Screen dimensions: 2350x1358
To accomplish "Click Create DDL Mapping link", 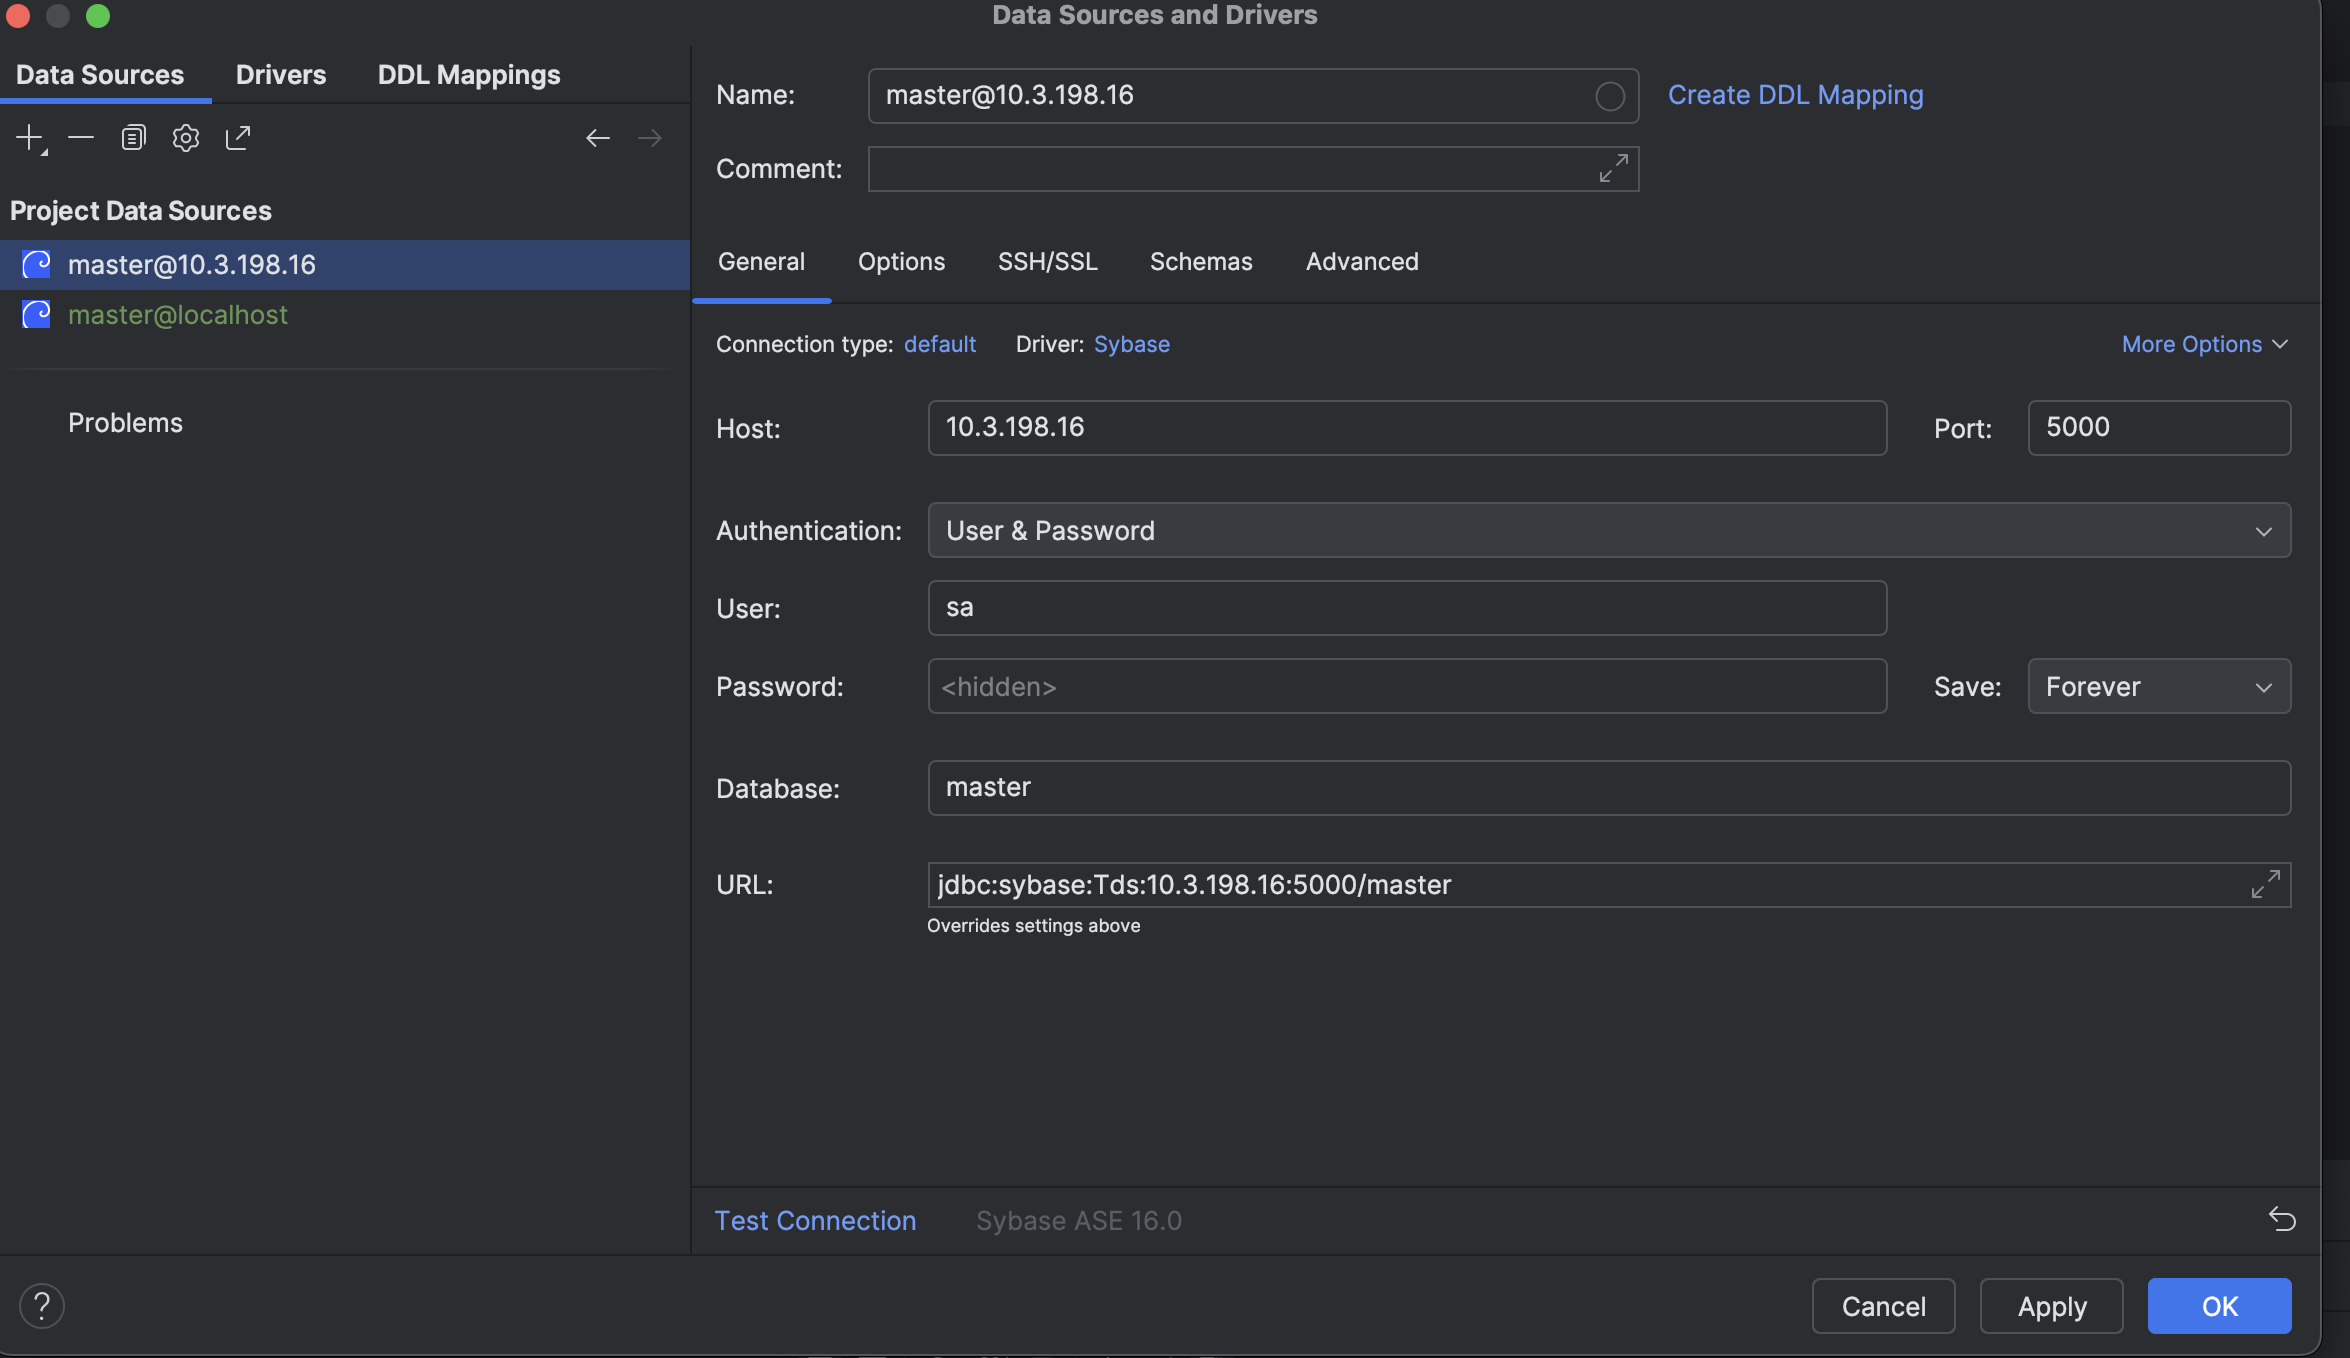I will [x=1795, y=95].
